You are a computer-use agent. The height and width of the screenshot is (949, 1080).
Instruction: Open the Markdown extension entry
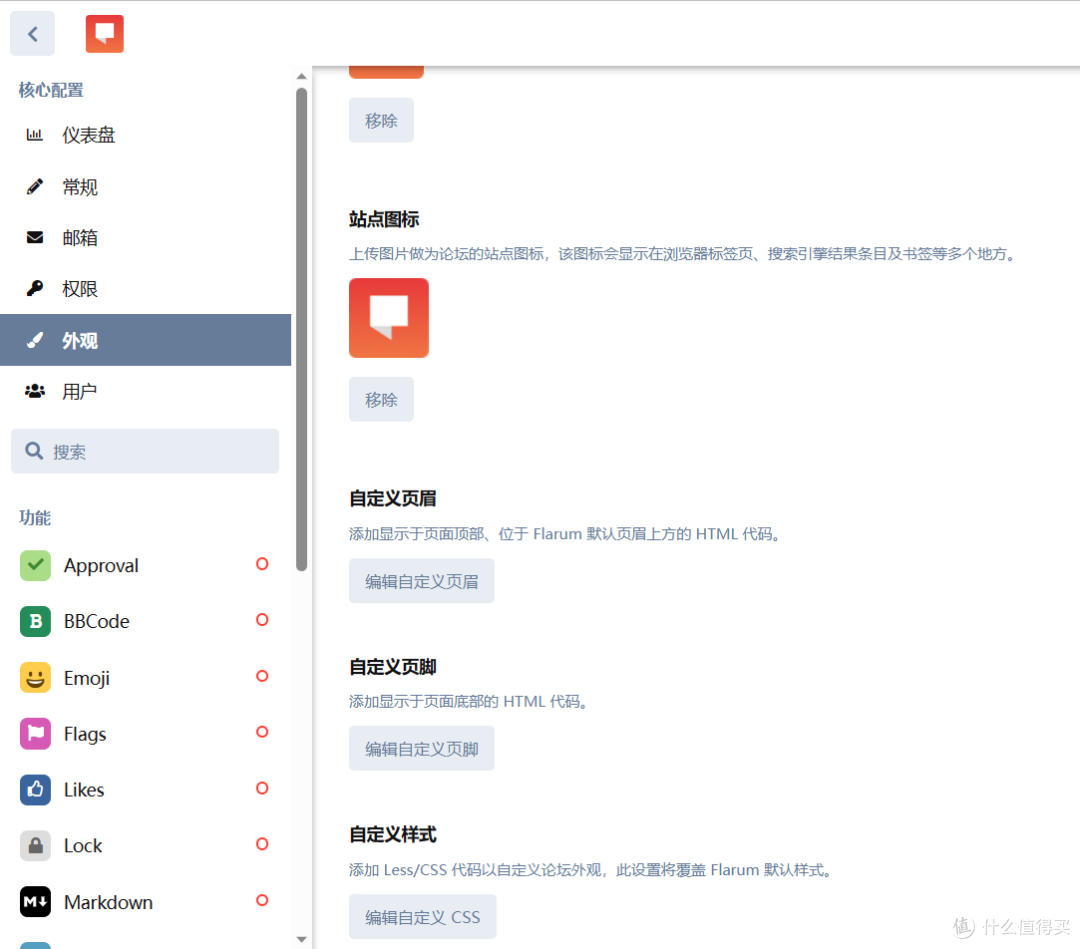tap(145, 902)
